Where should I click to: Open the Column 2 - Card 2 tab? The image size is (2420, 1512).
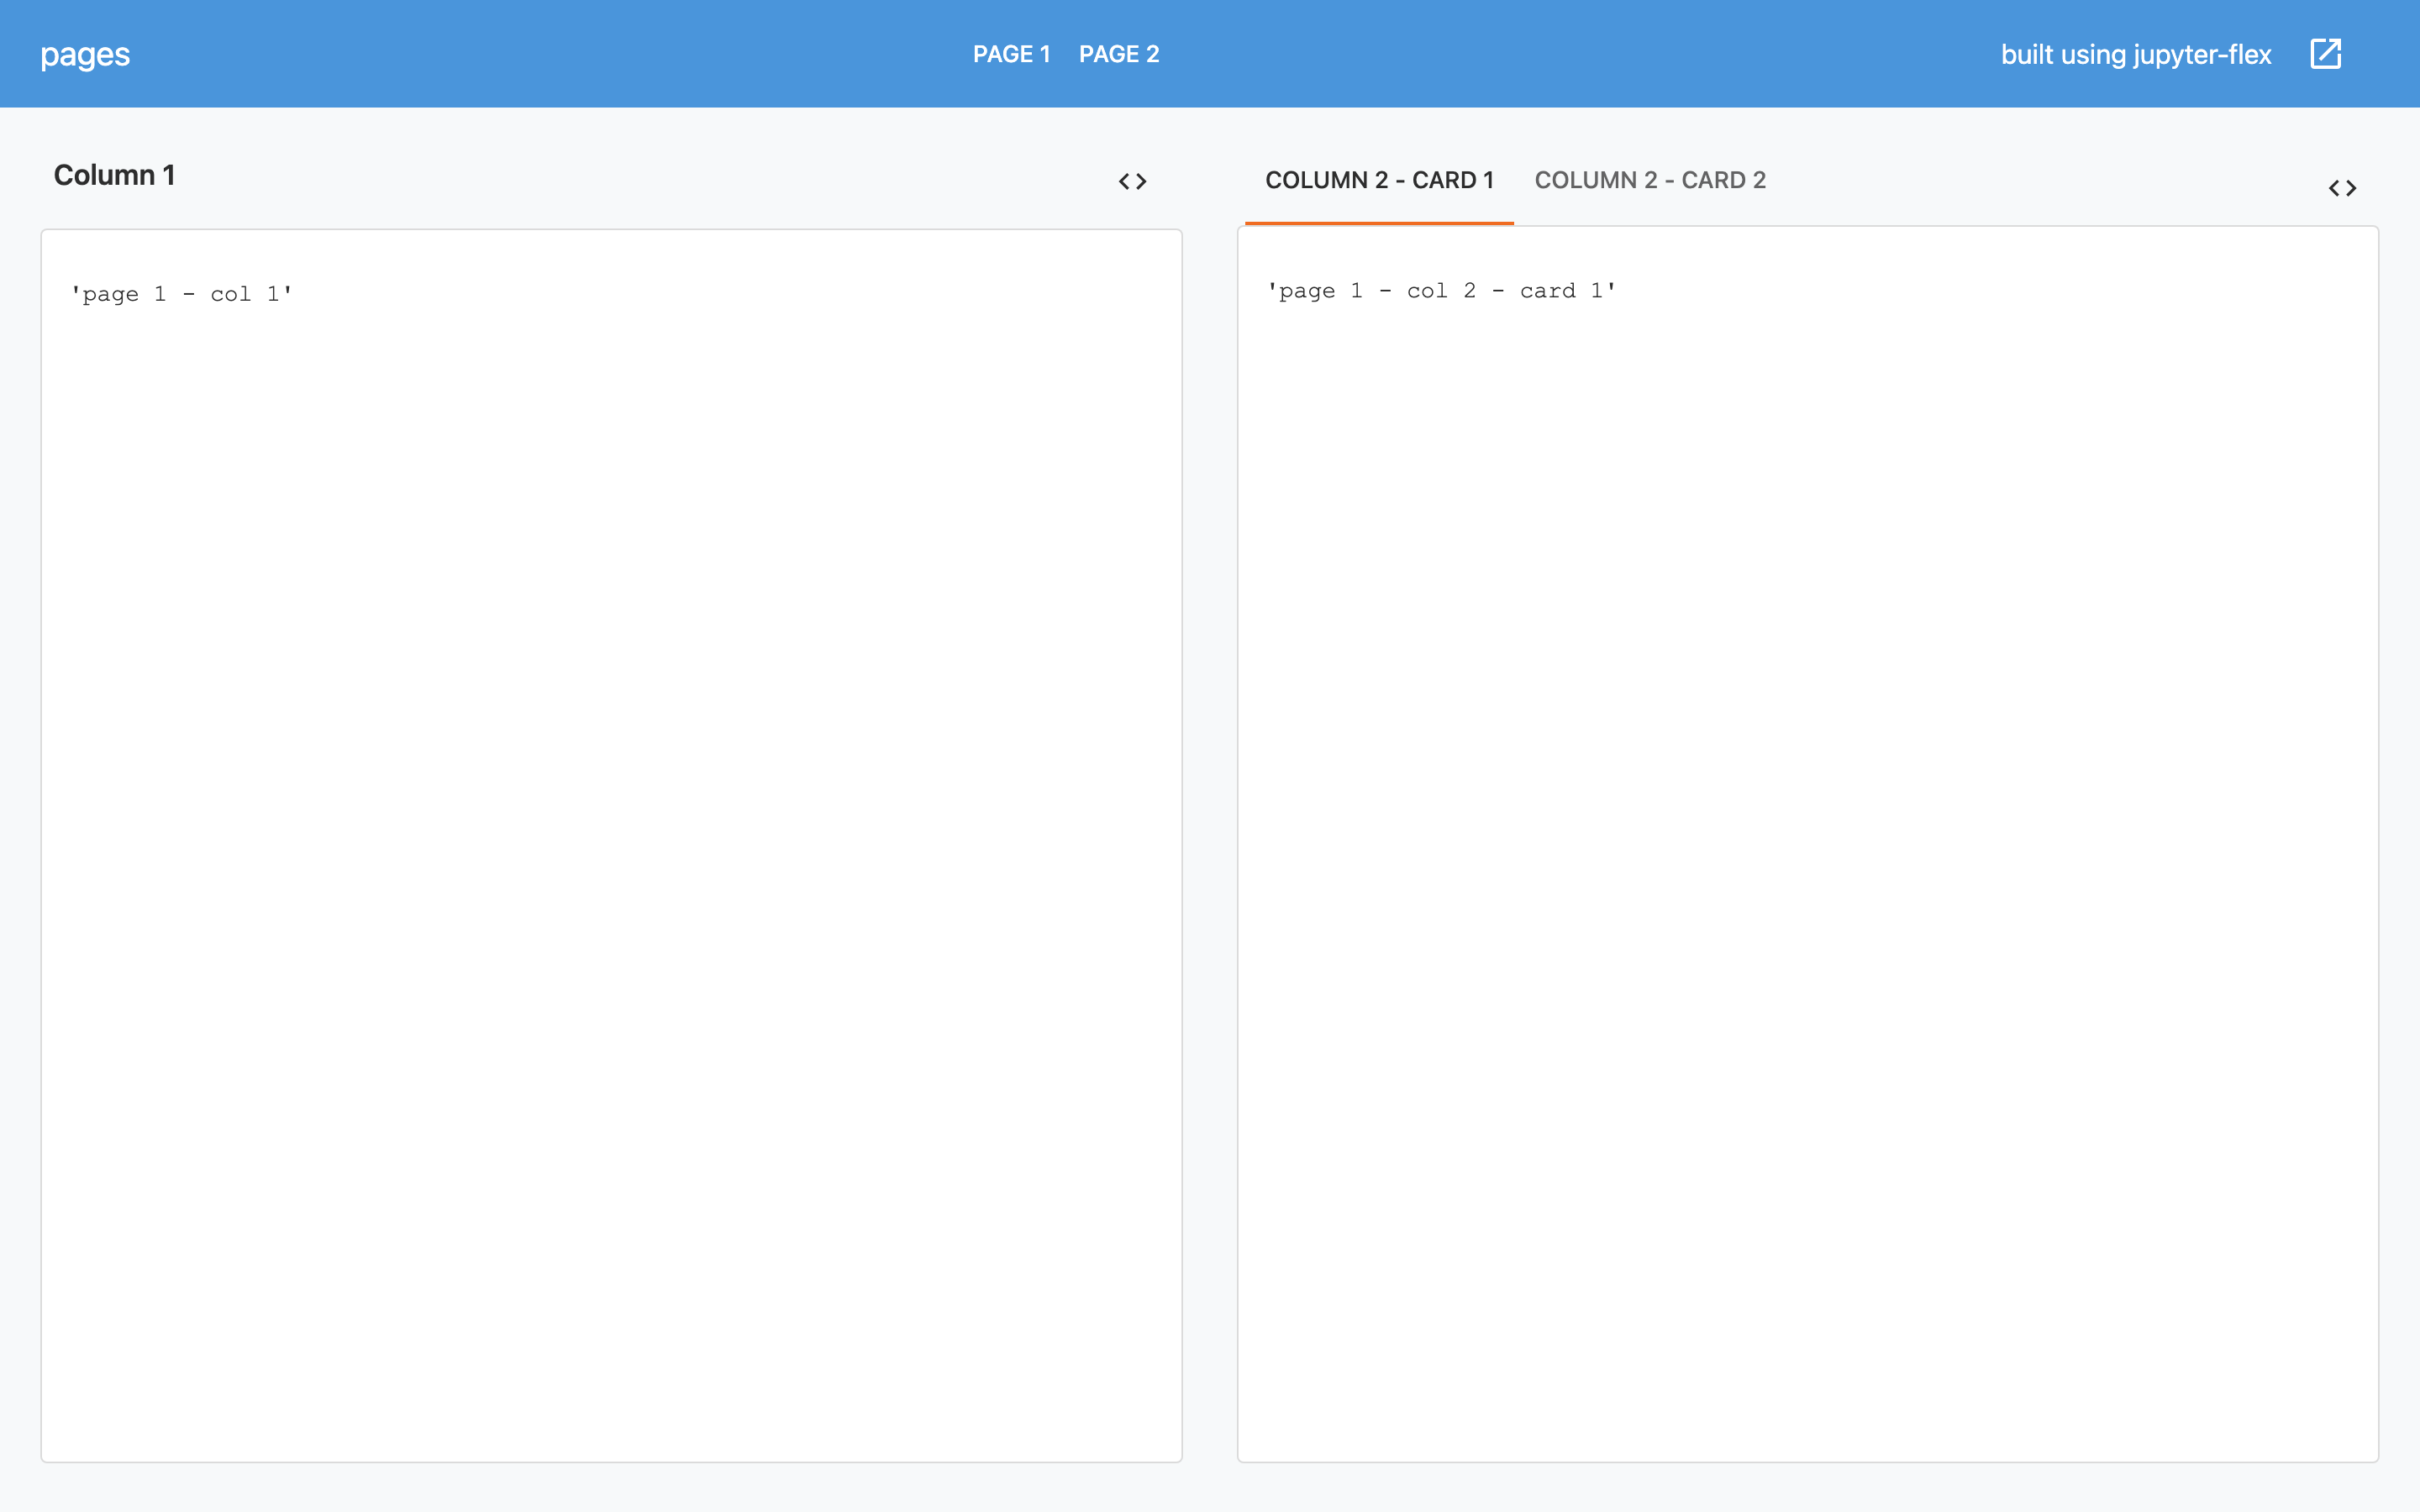tap(1649, 180)
